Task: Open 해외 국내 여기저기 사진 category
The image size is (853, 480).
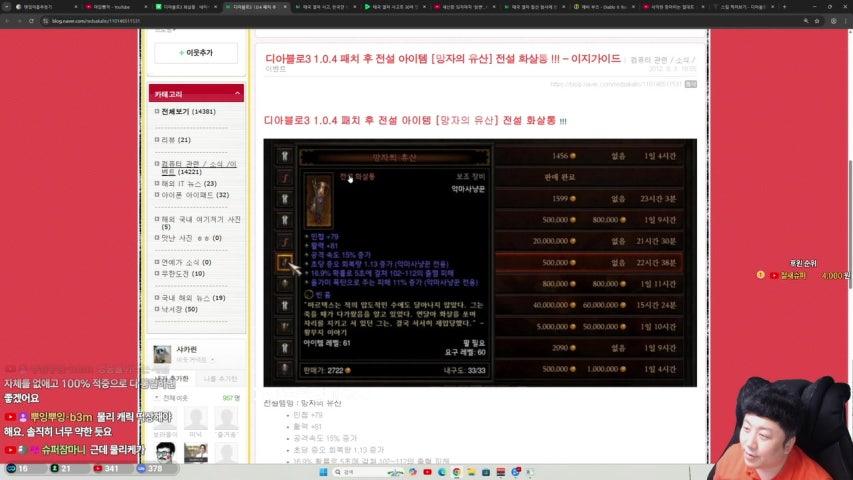Action: pyautogui.click(x=201, y=223)
